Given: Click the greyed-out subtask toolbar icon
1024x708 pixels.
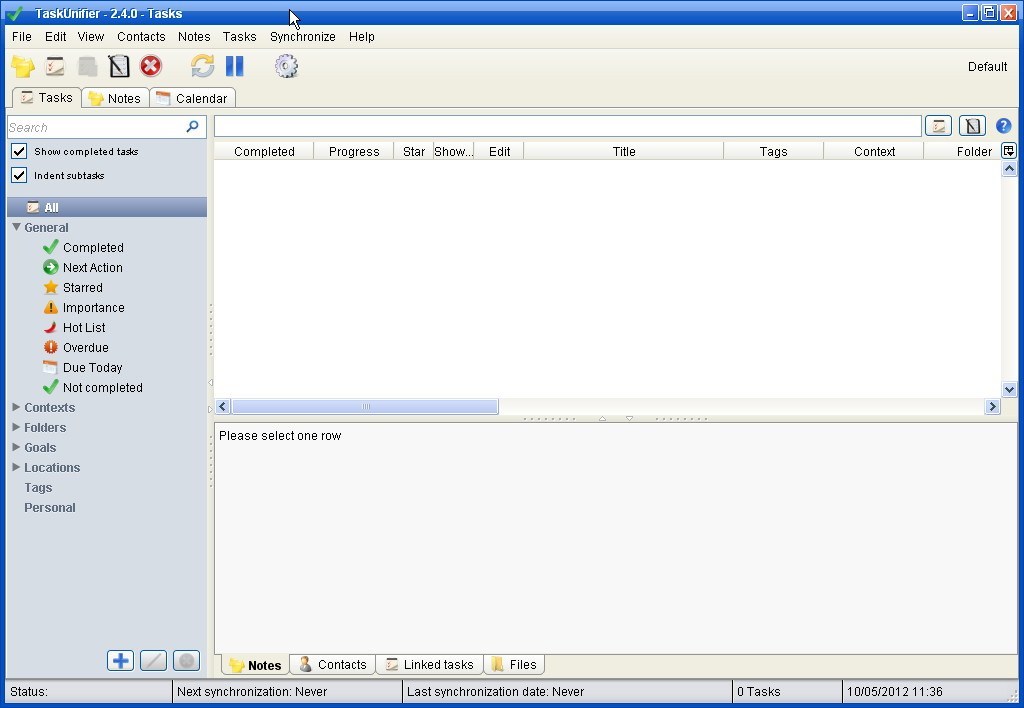Looking at the screenshot, I should 87,66.
